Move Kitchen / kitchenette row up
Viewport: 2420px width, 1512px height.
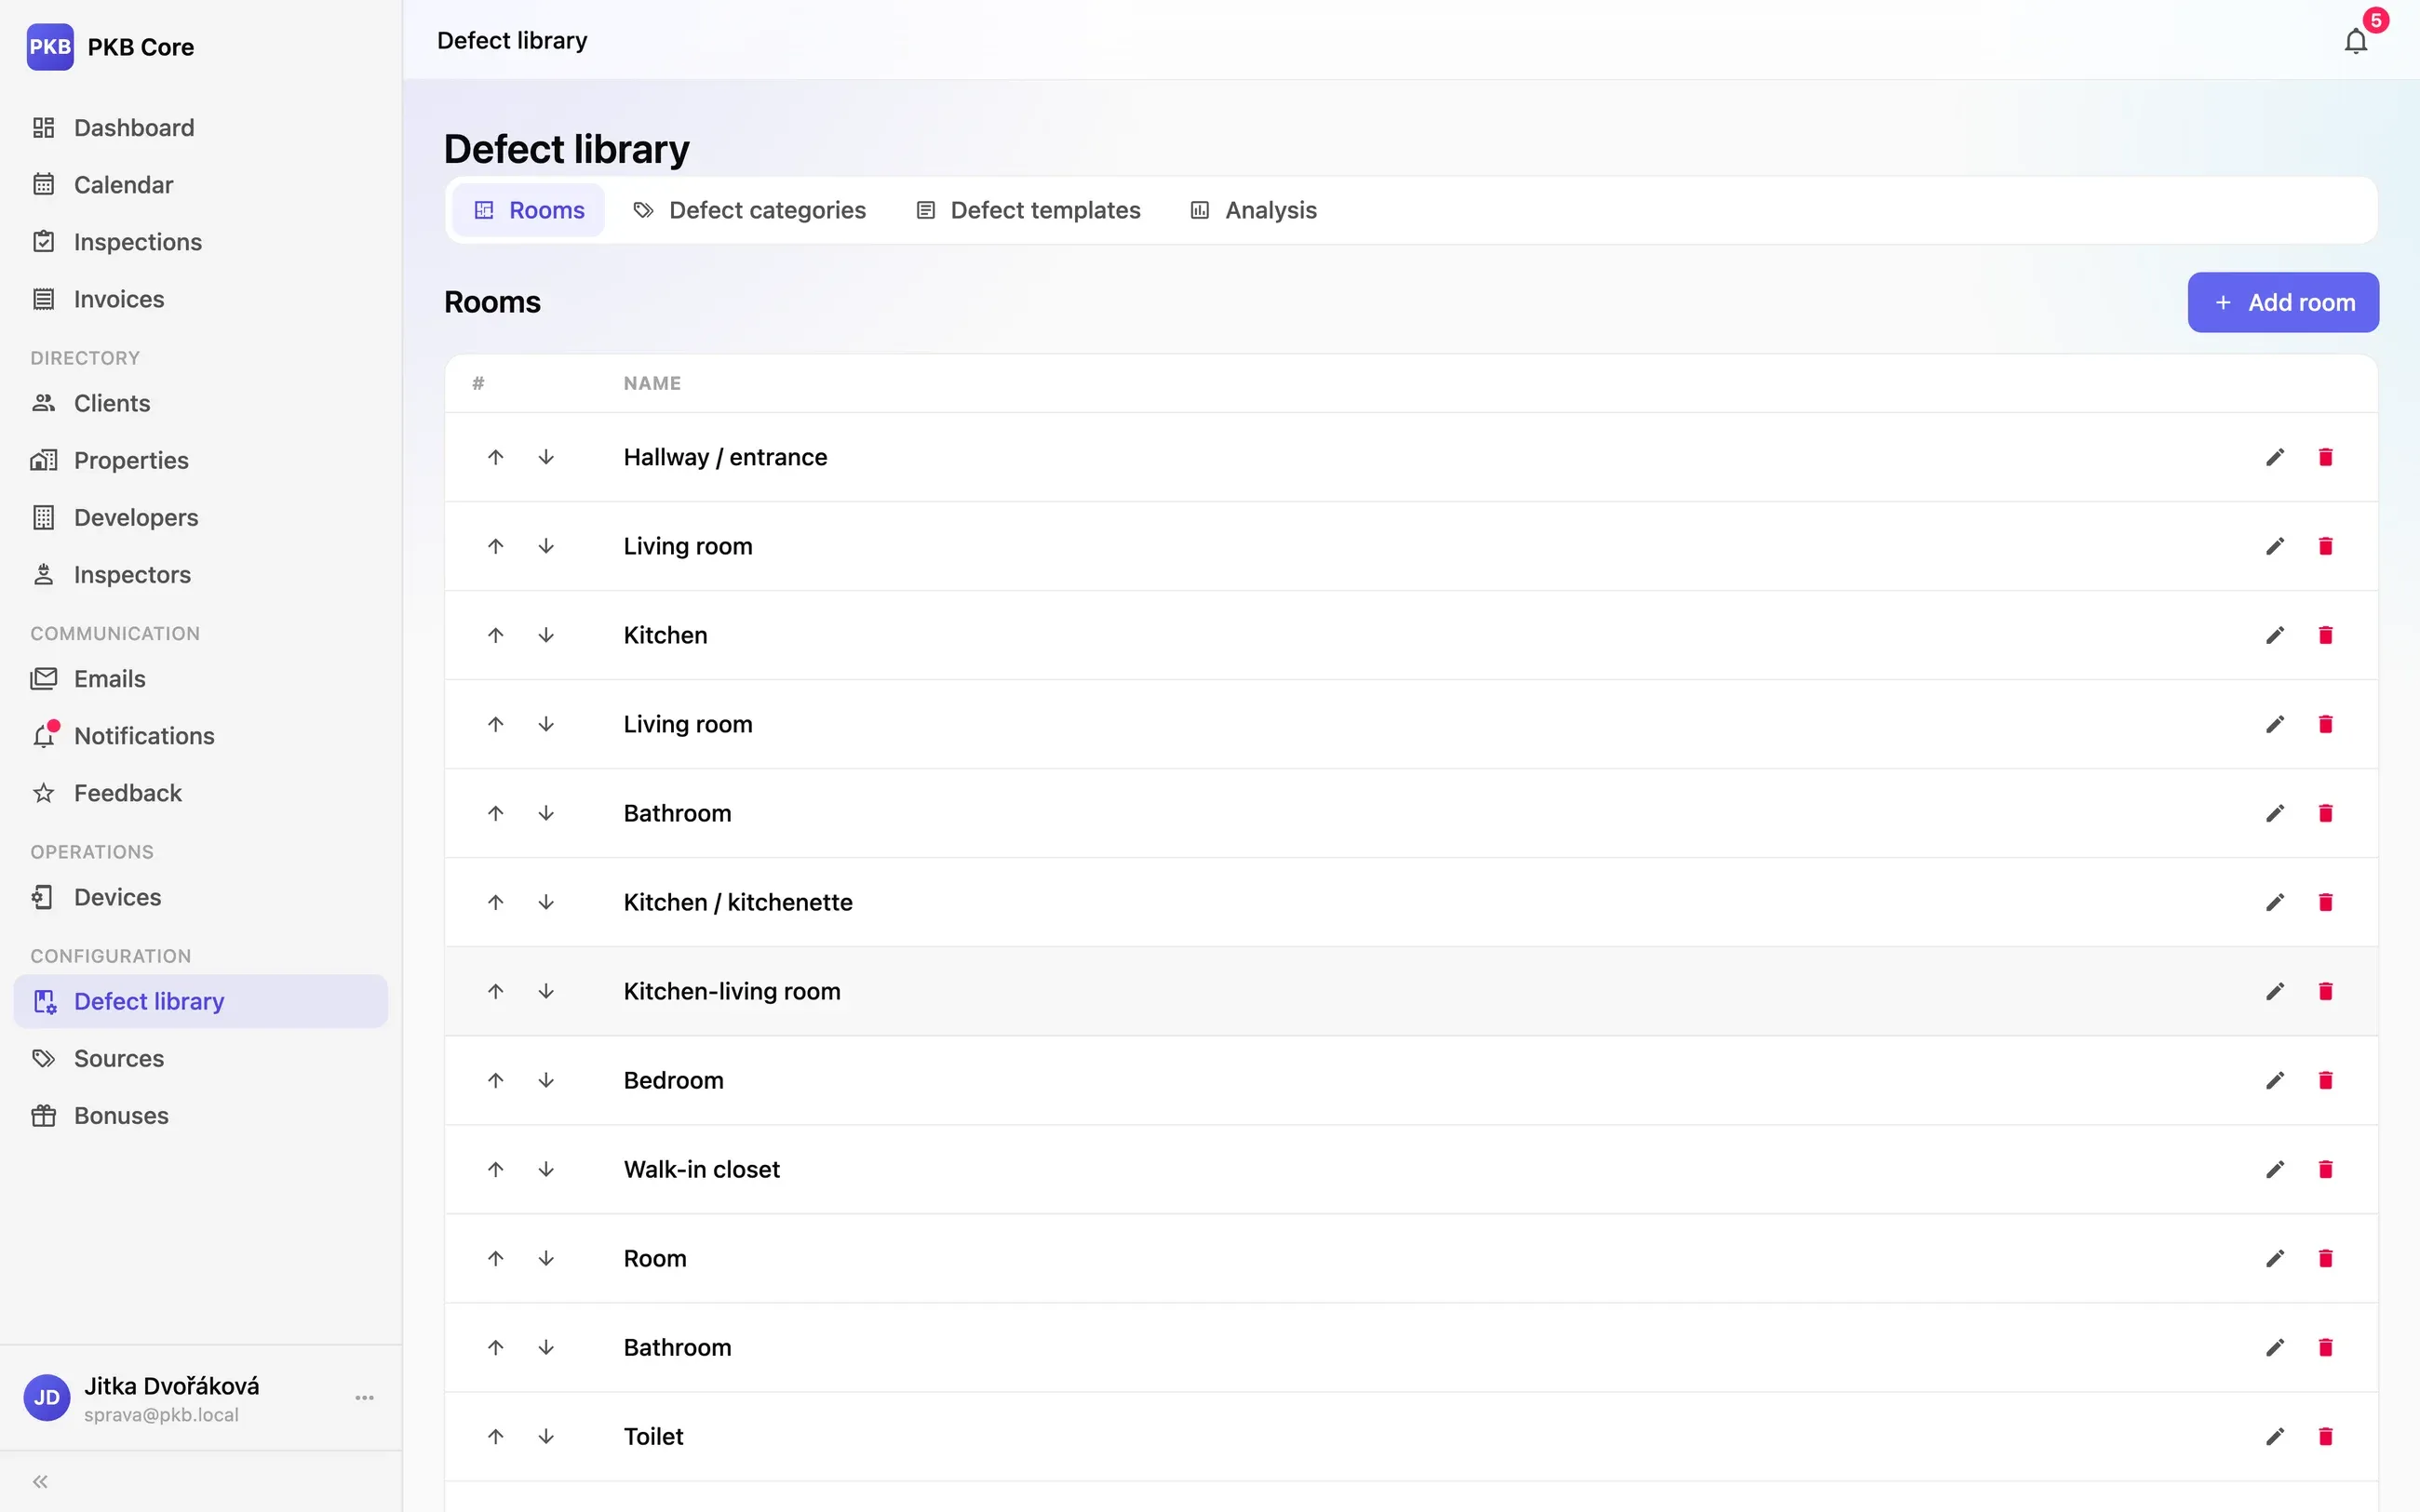click(x=495, y=902)
